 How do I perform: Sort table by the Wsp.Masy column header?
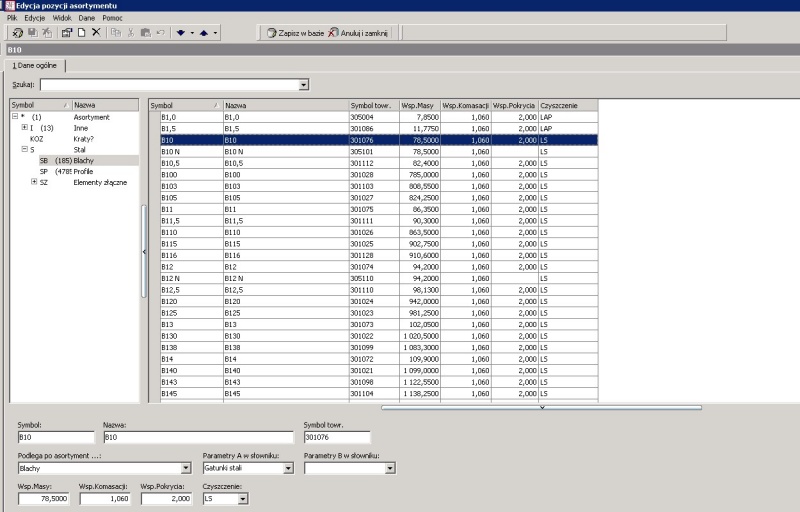[x=419, y=106]
